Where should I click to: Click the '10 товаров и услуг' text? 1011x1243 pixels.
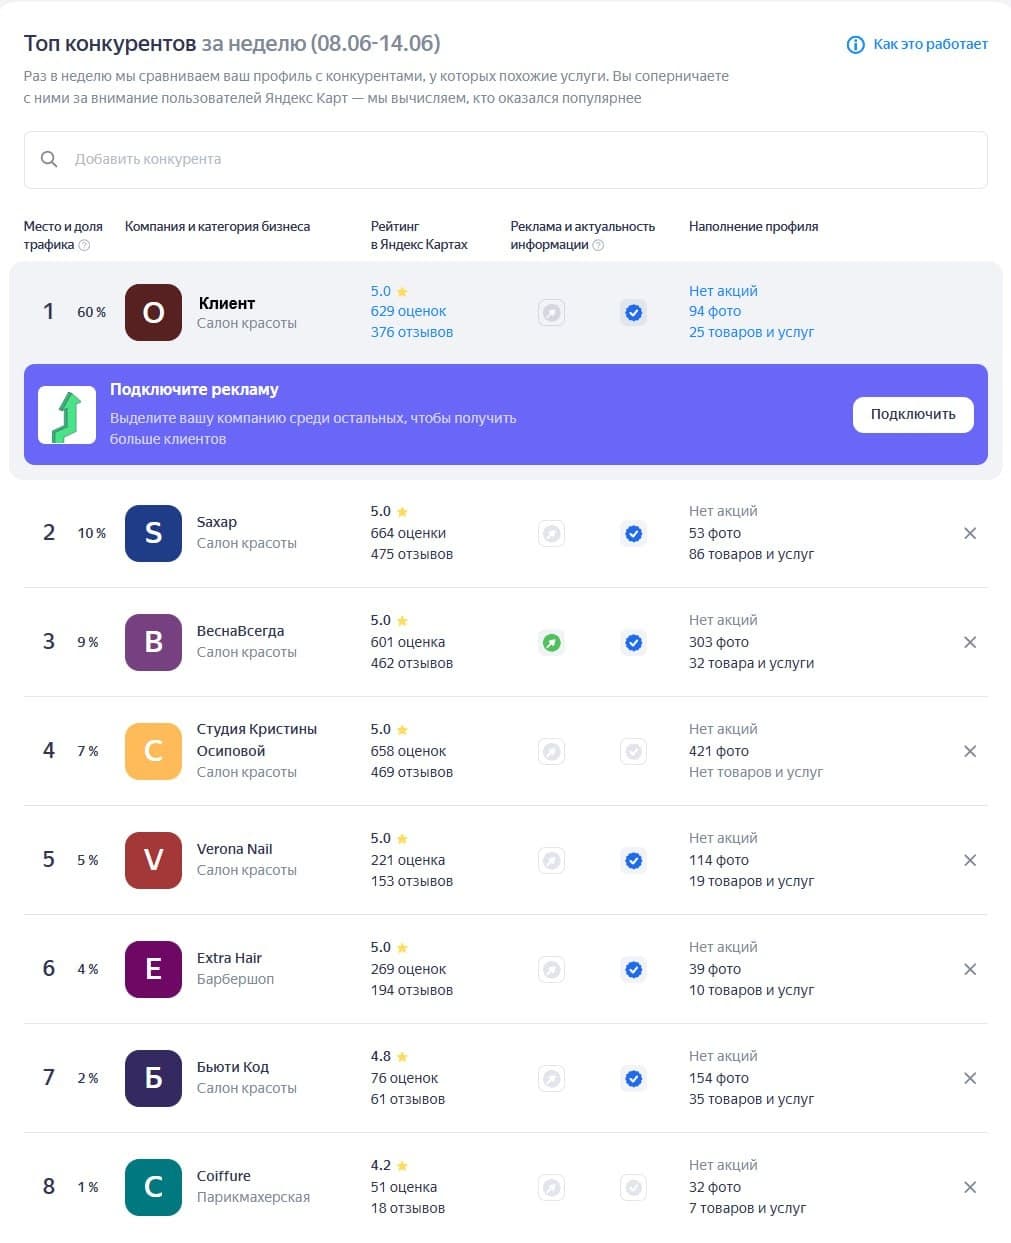point(751,990)
